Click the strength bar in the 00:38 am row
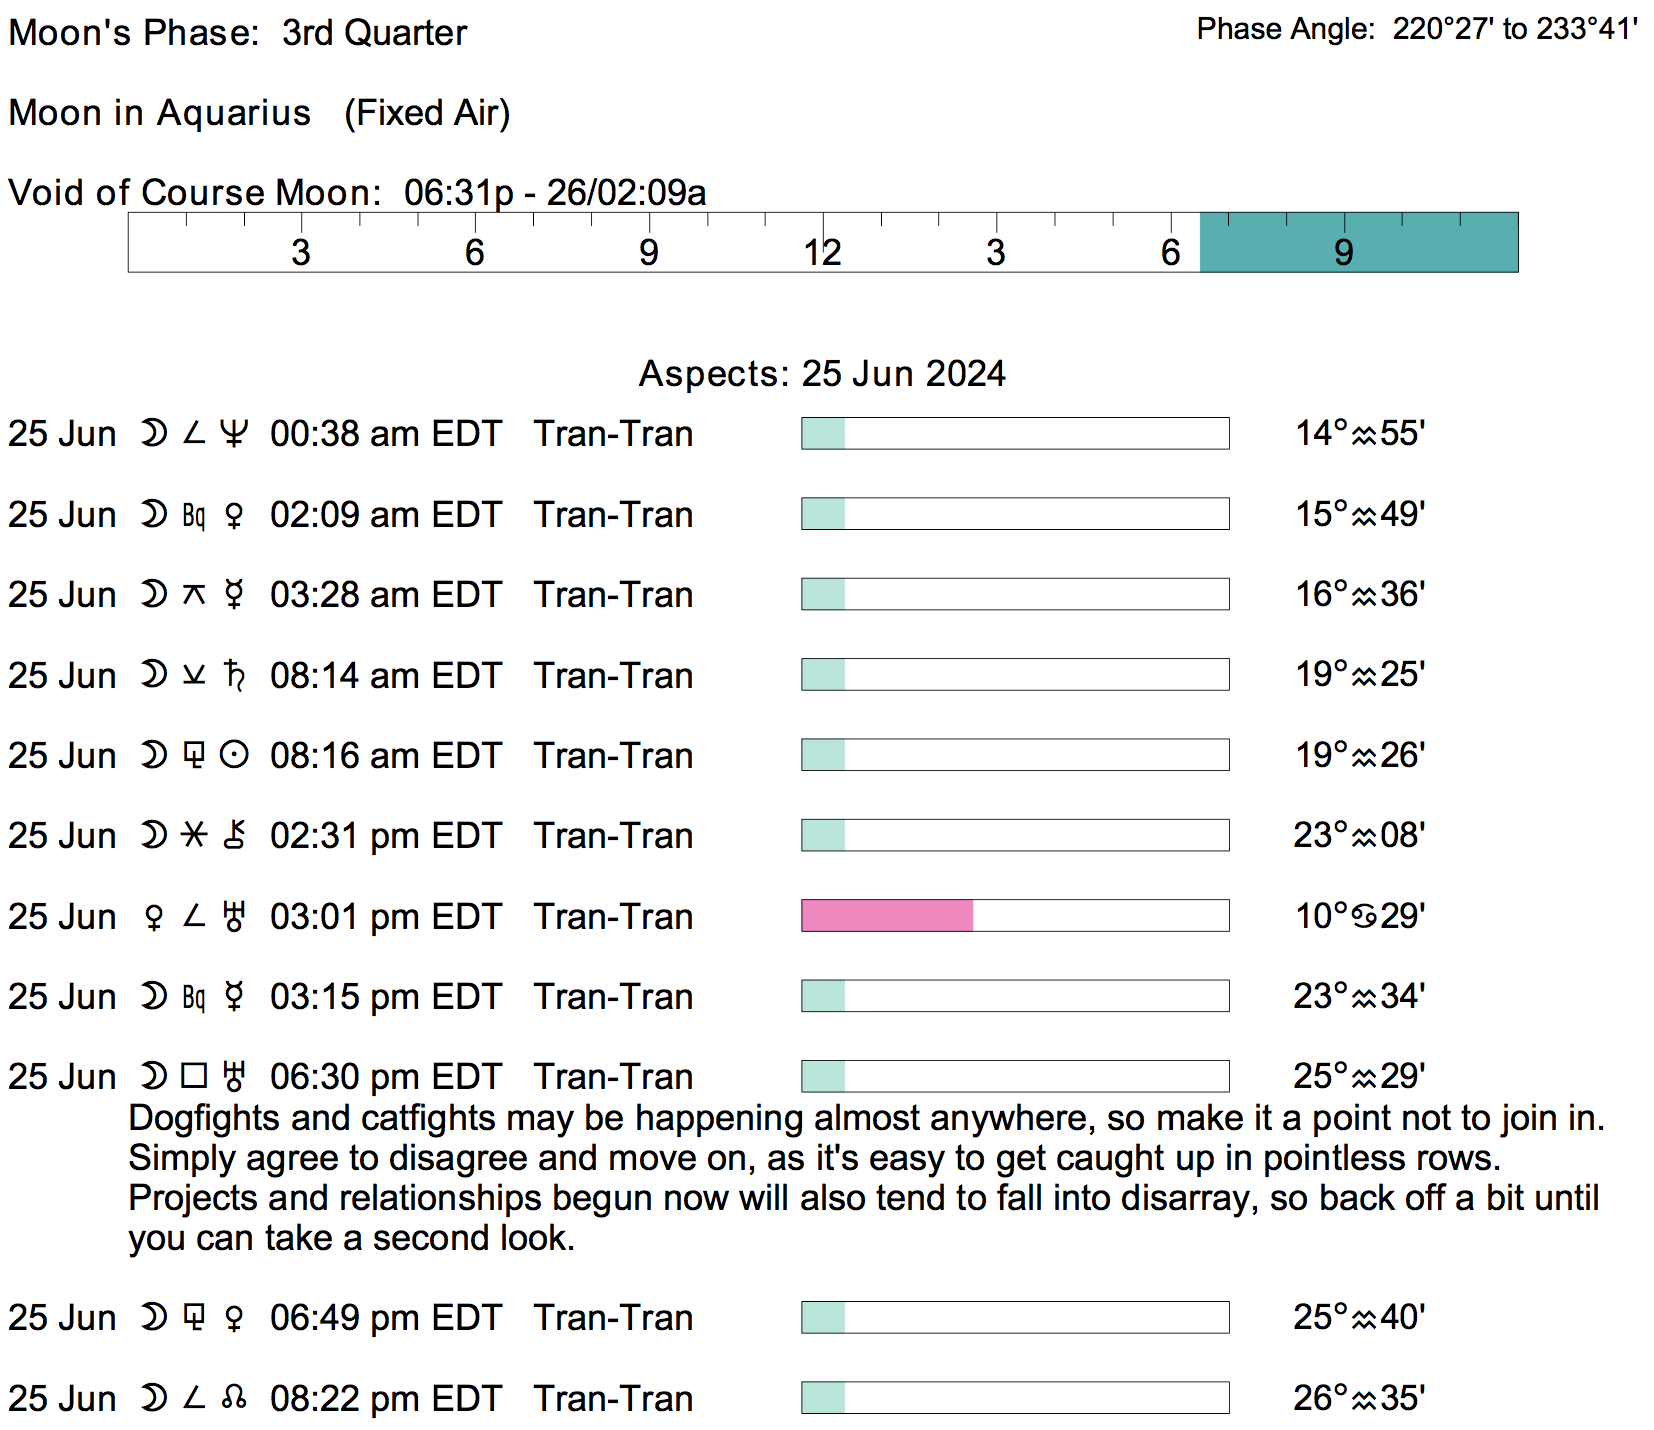This screenshot has height=1430, width=1654. pyautogui.click(x=1015, y=434)
